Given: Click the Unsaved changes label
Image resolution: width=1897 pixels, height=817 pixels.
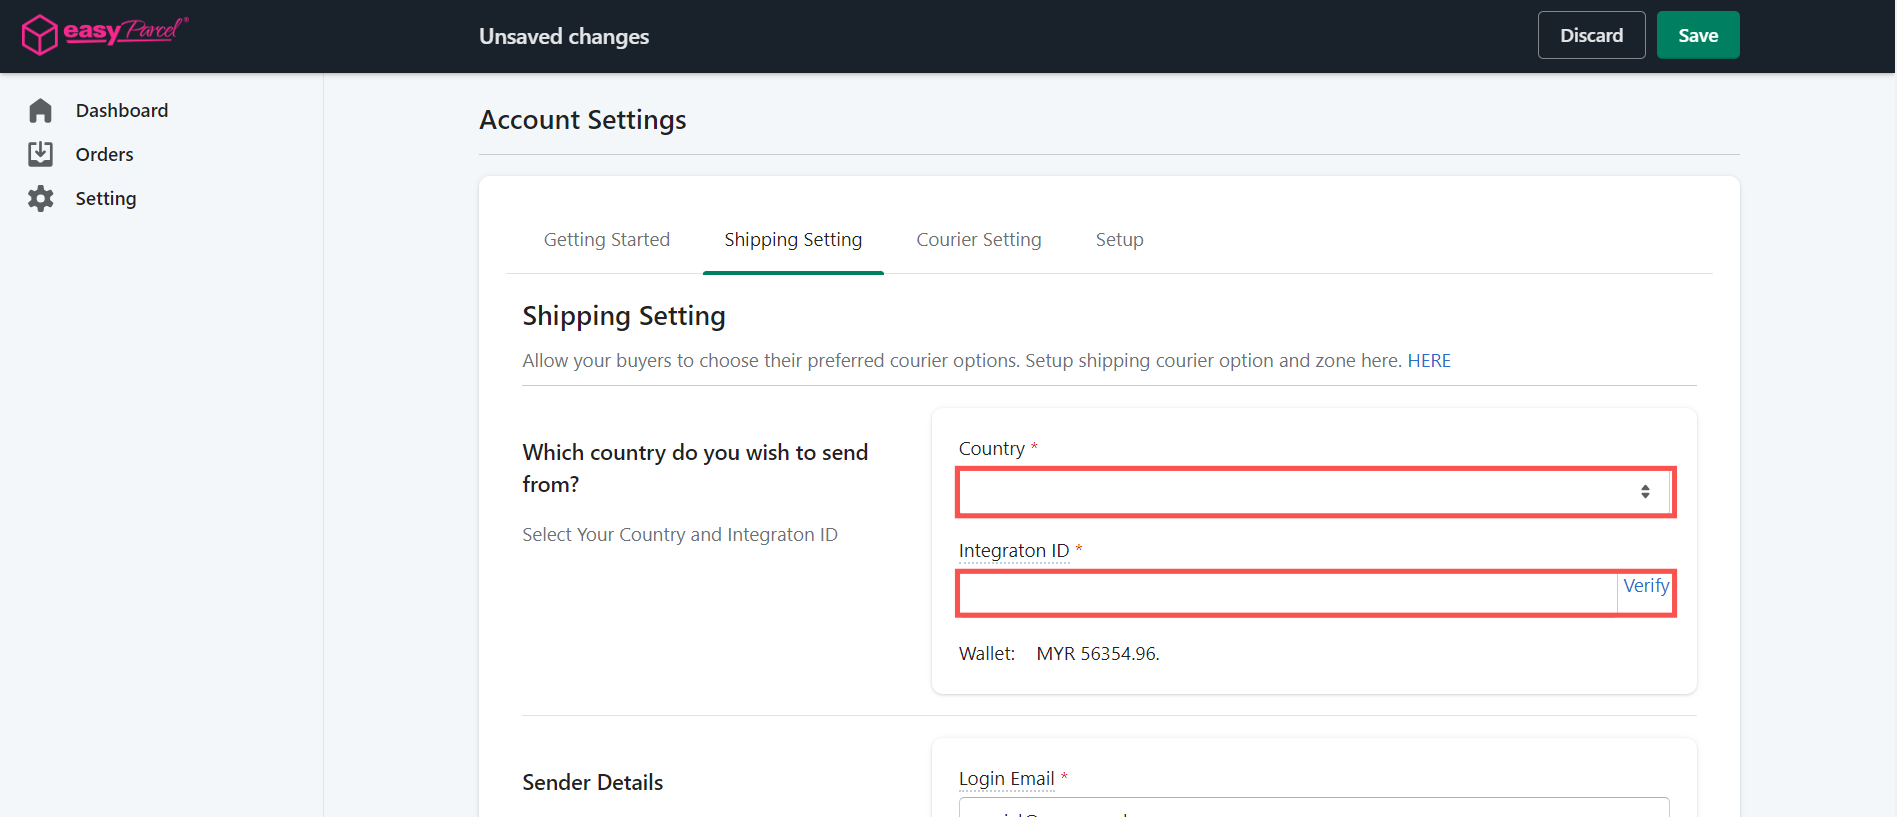Looking at the screenshot, I should click(x=564, y=37).
